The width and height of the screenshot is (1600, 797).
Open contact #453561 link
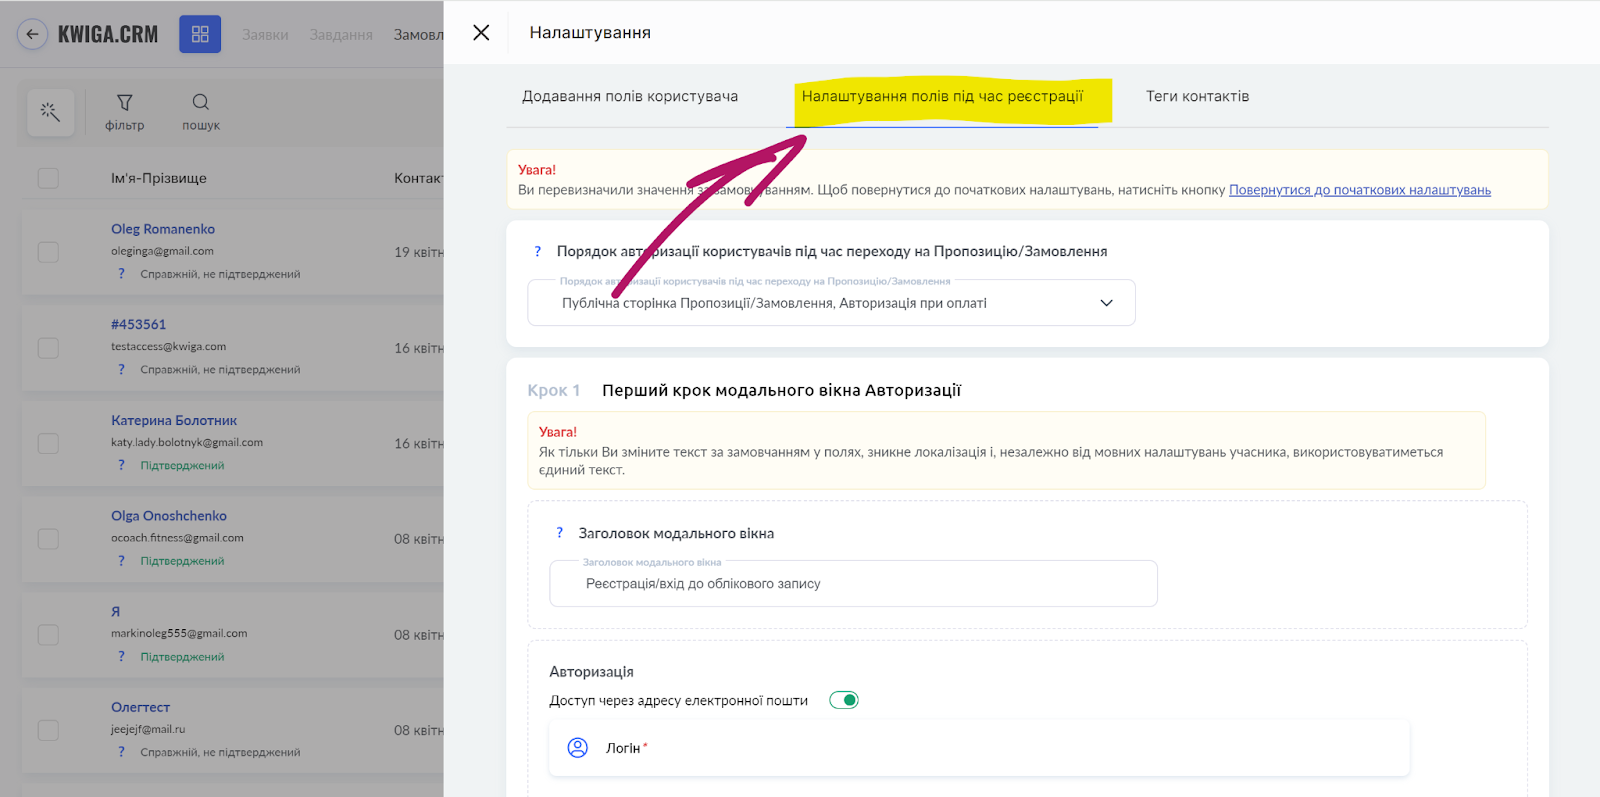tap(139, 324)
